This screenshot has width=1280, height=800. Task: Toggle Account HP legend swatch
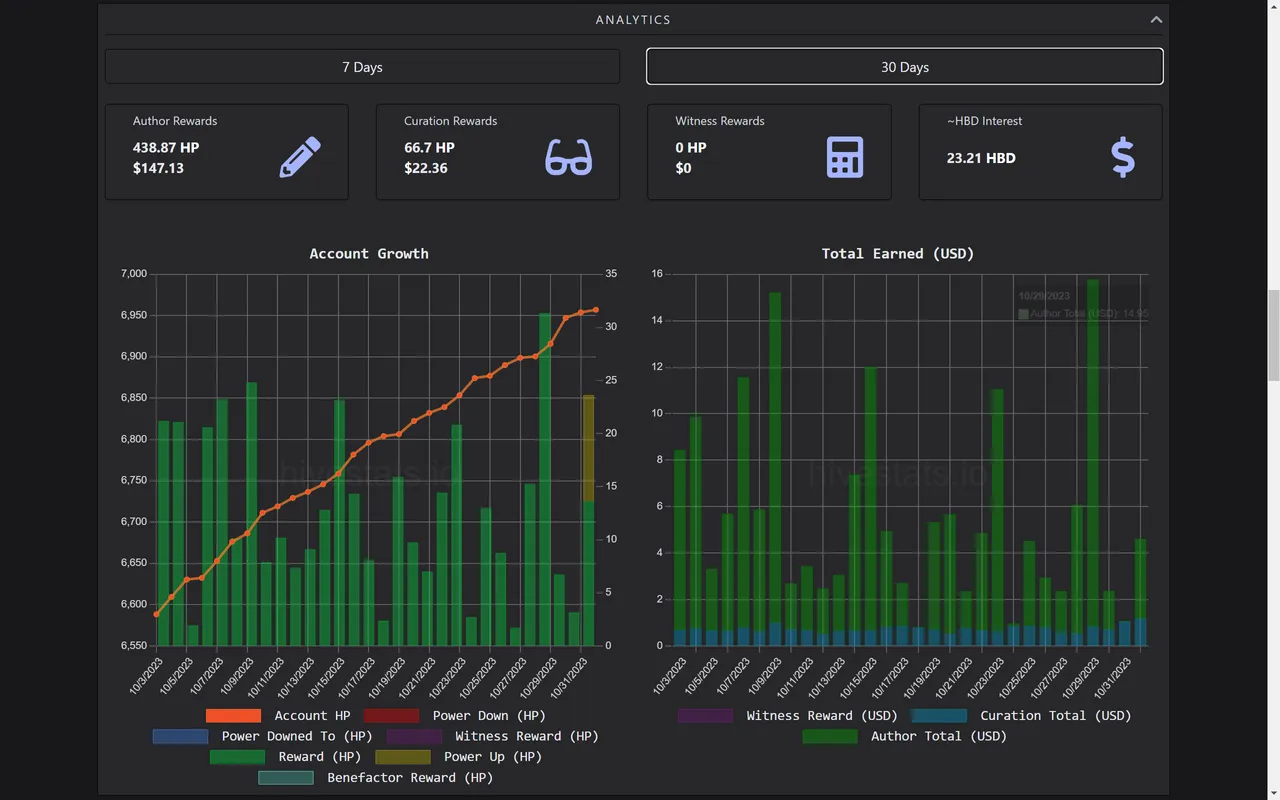233,716
